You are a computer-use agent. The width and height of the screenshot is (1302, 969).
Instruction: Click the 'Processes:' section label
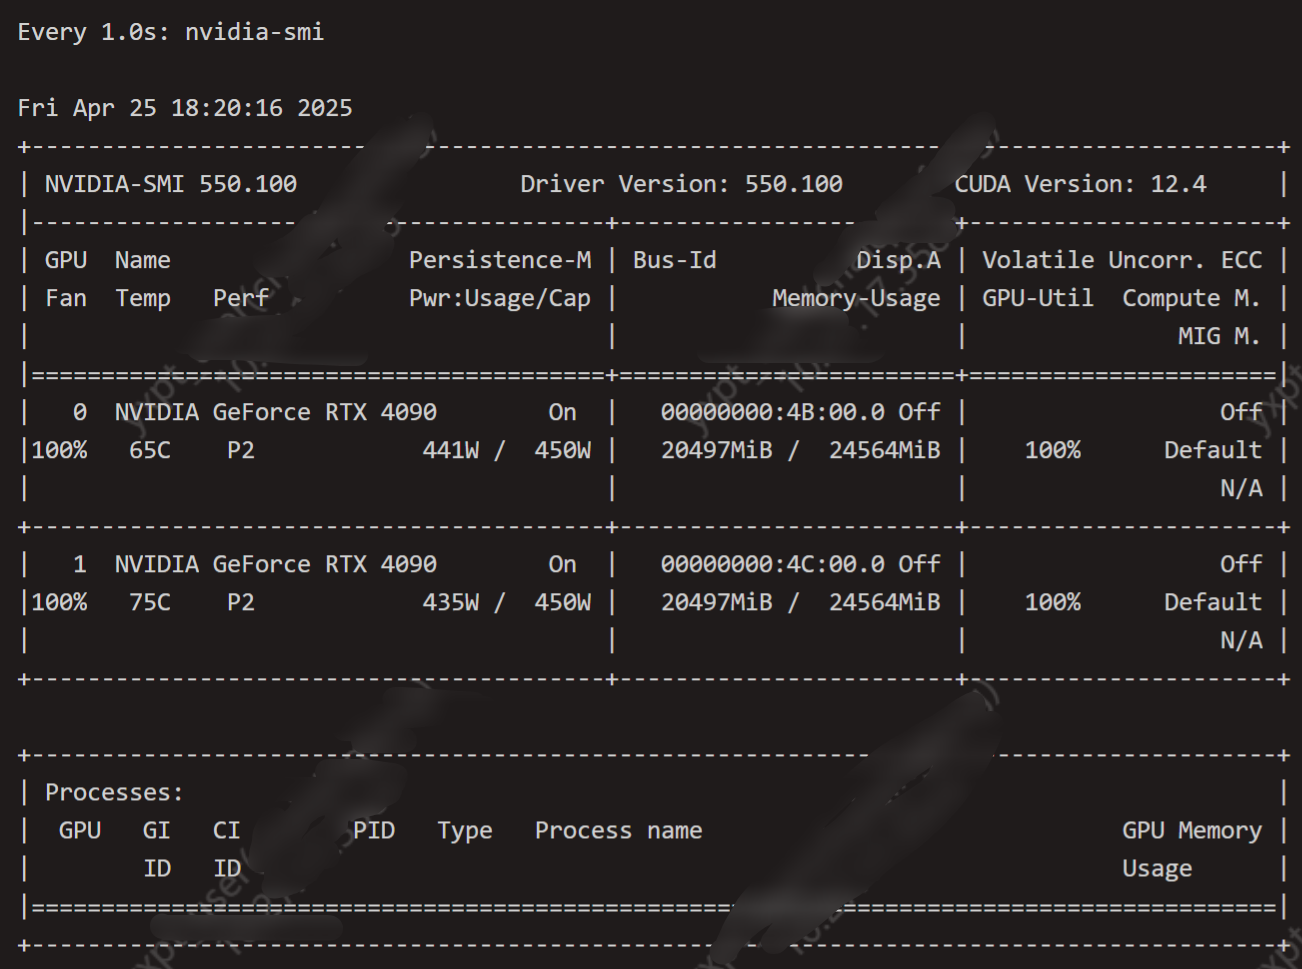(115, 792)
